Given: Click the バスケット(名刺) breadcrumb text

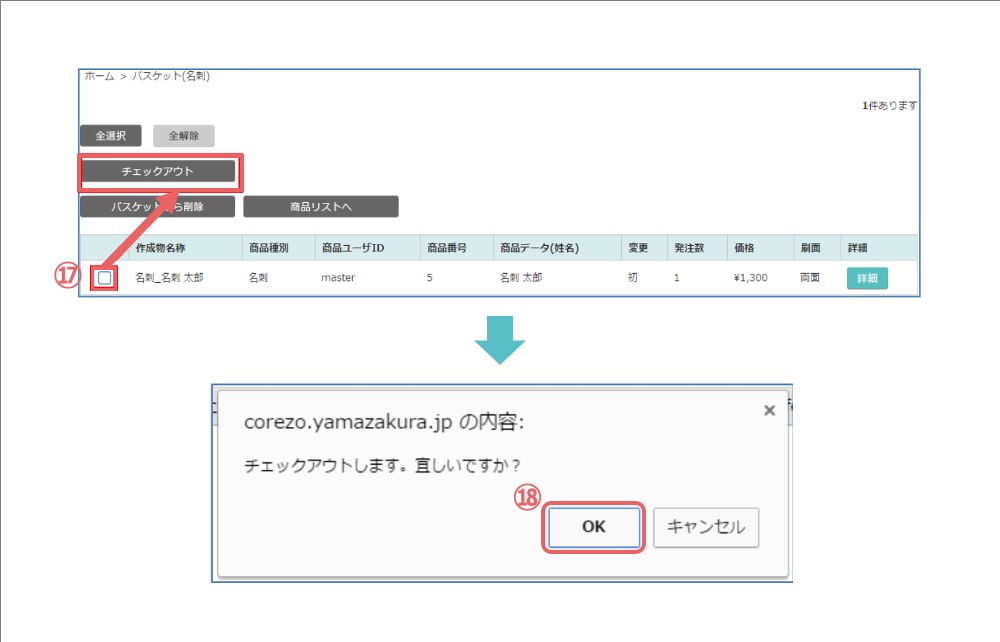Looking at the screenshot, I should (170, 76).
